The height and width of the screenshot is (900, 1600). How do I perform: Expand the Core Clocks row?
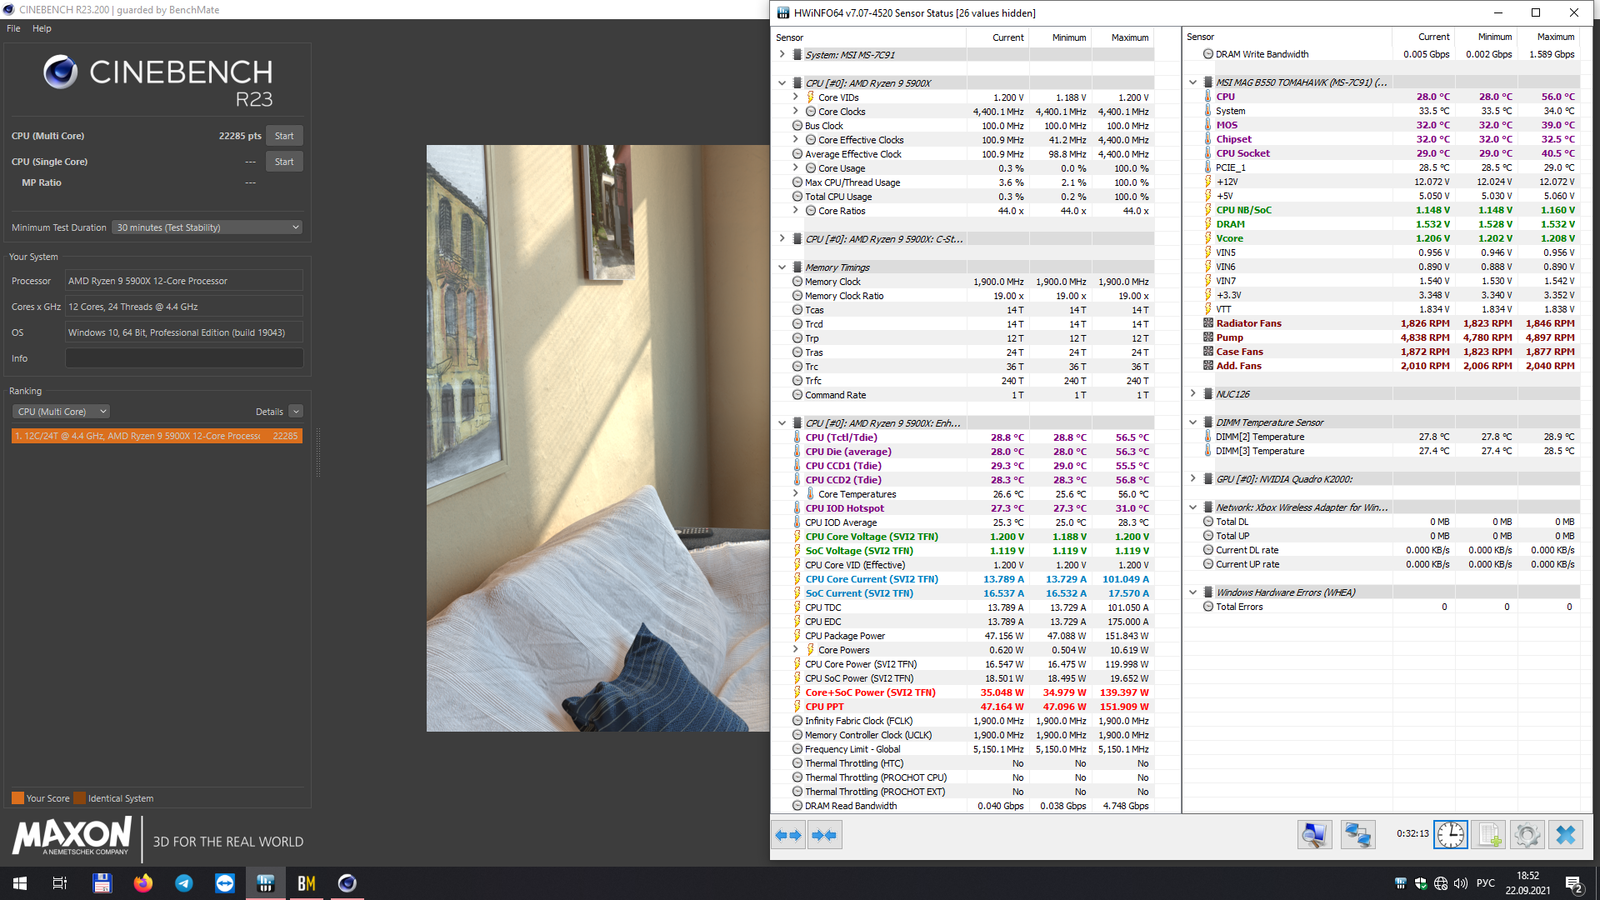click(796, 112)
